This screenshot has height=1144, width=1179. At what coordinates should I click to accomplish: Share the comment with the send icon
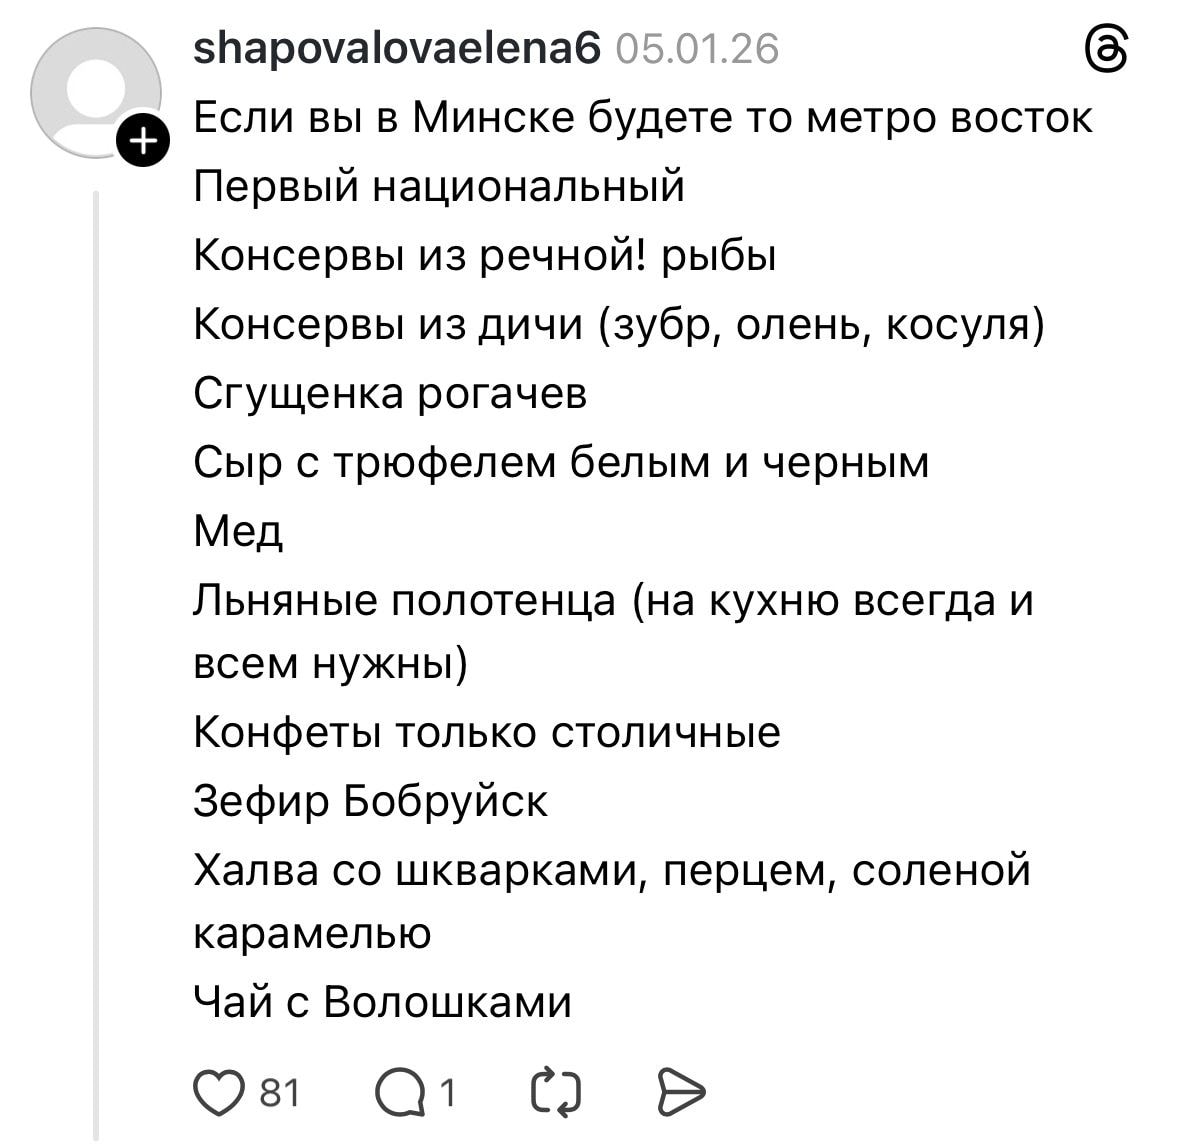coord(683,1093)
